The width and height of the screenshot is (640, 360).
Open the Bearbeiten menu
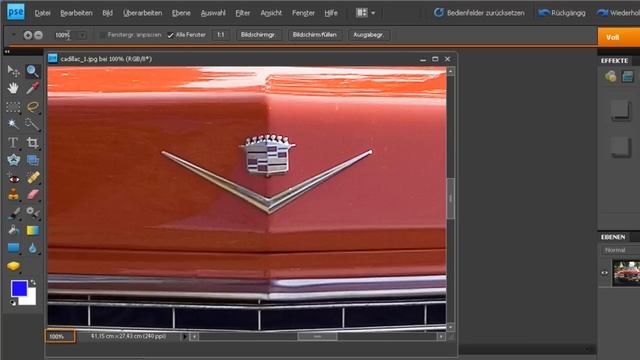pos(76,13)
